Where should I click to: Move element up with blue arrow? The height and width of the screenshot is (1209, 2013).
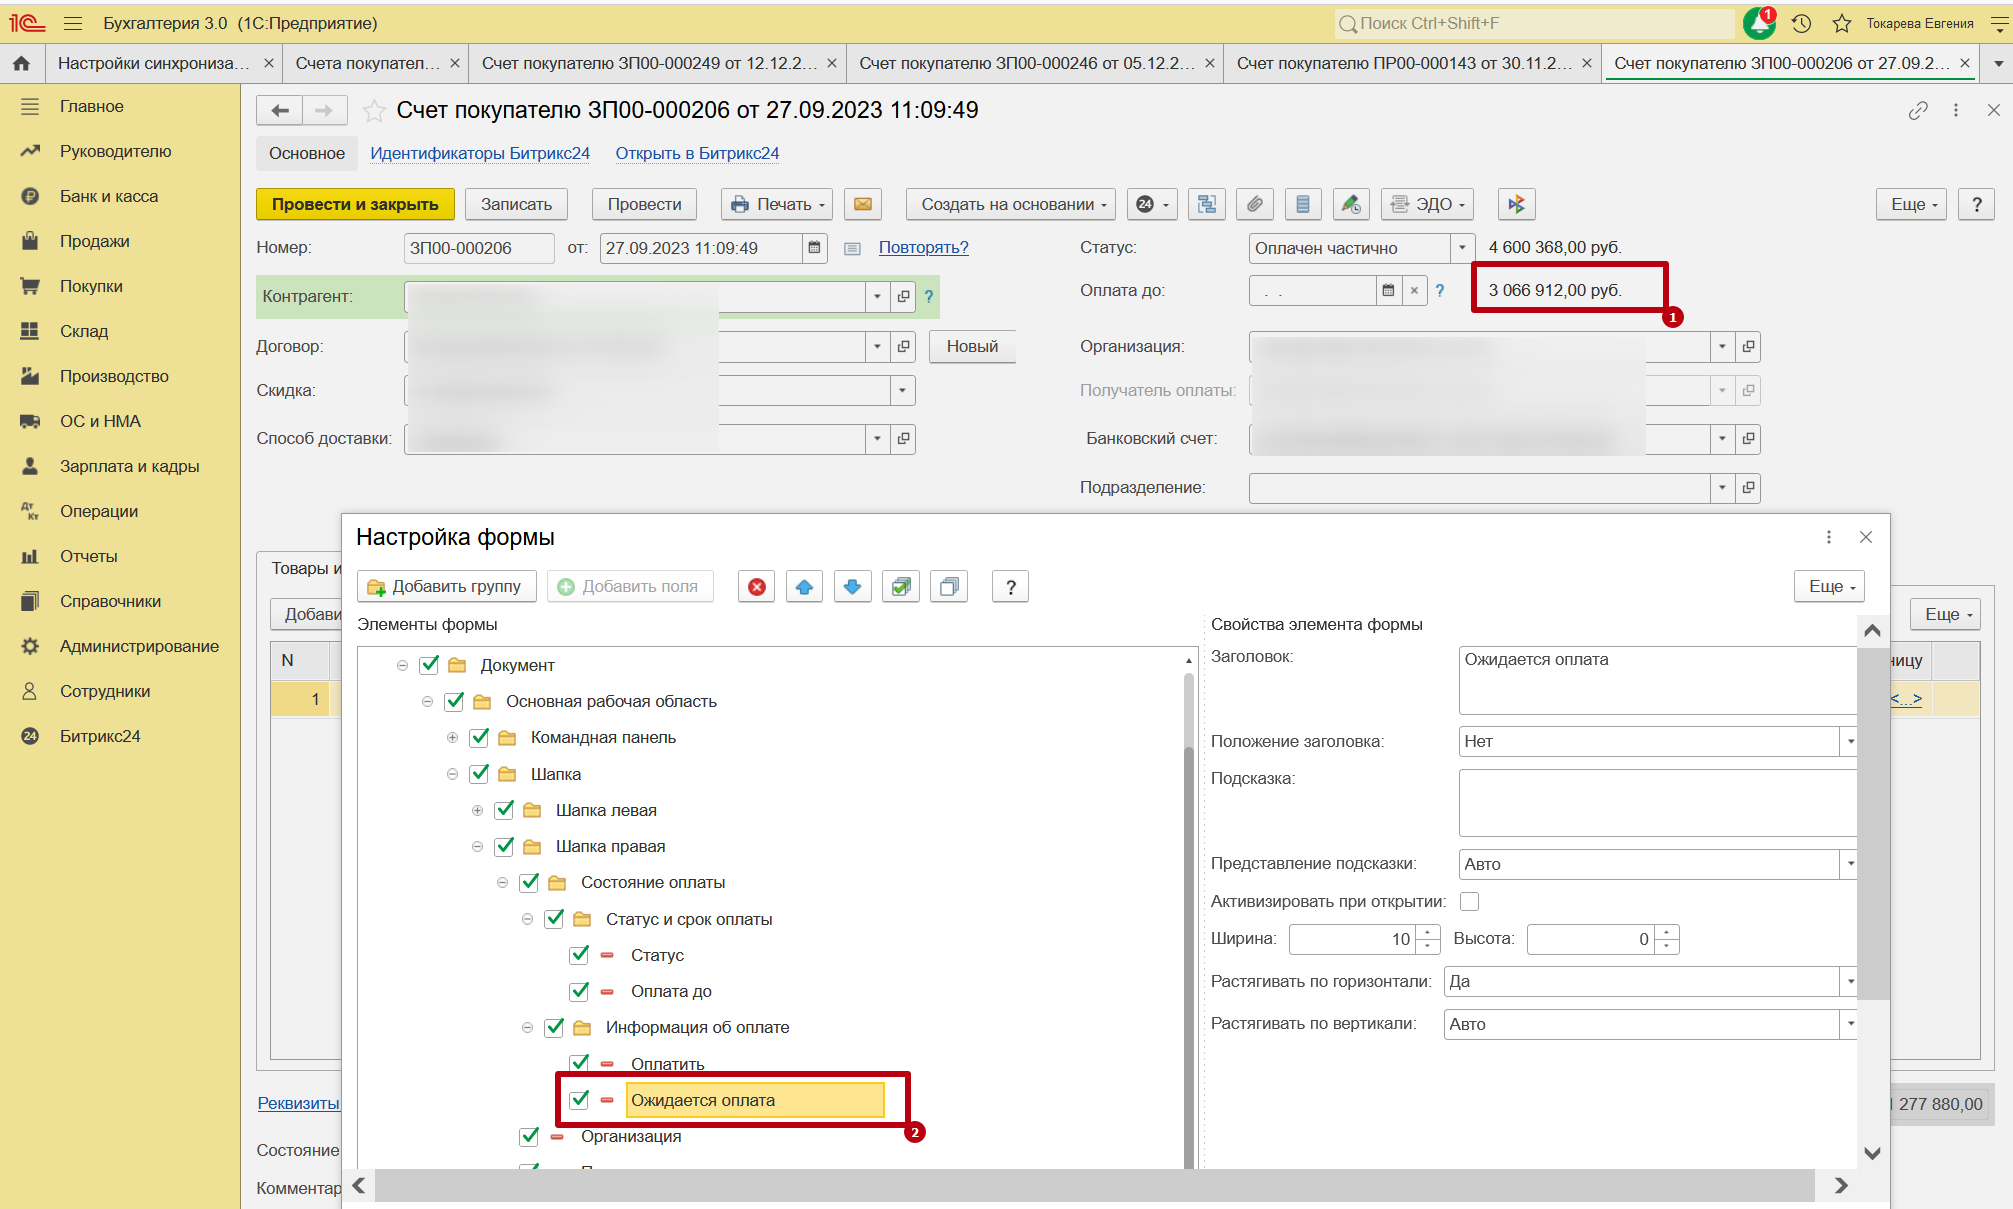pos(804,587)
